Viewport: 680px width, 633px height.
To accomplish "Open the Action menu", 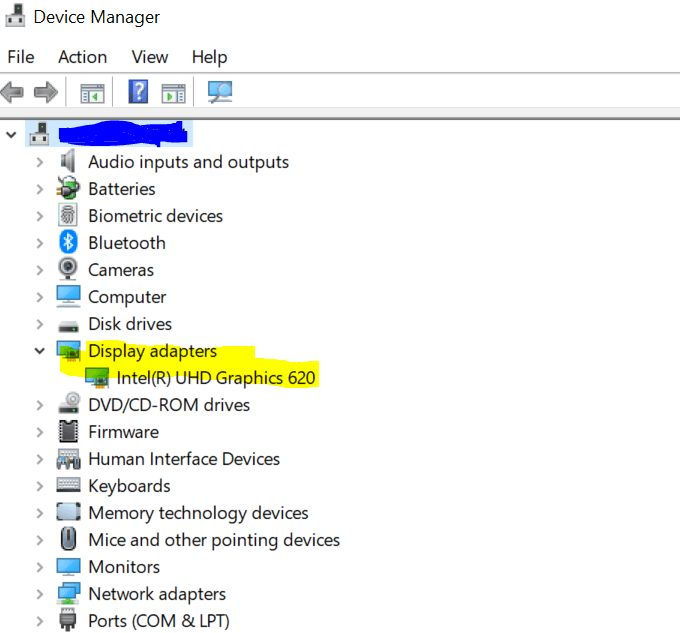I will click(82, 57).
